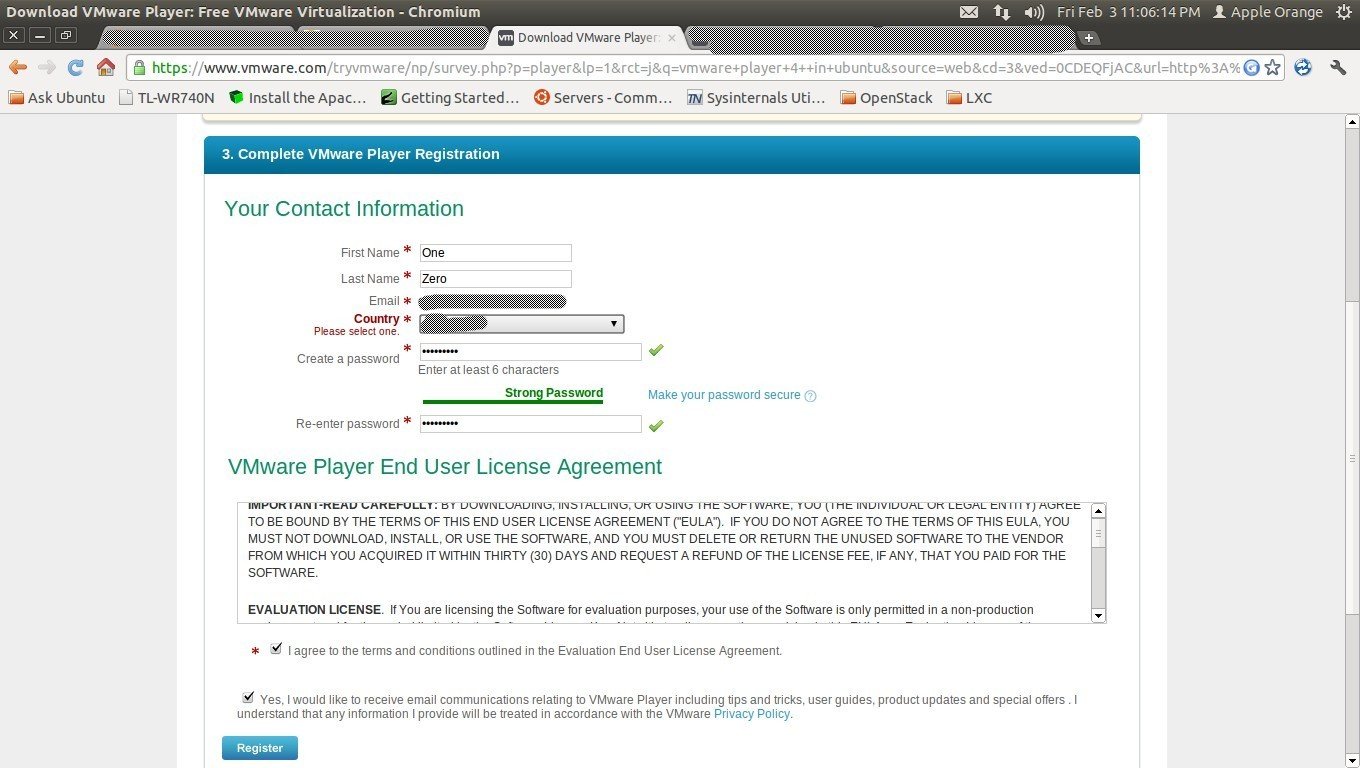1360x768 pixels.
Task: Click the help icon beside password secure link
Action: 810,396
